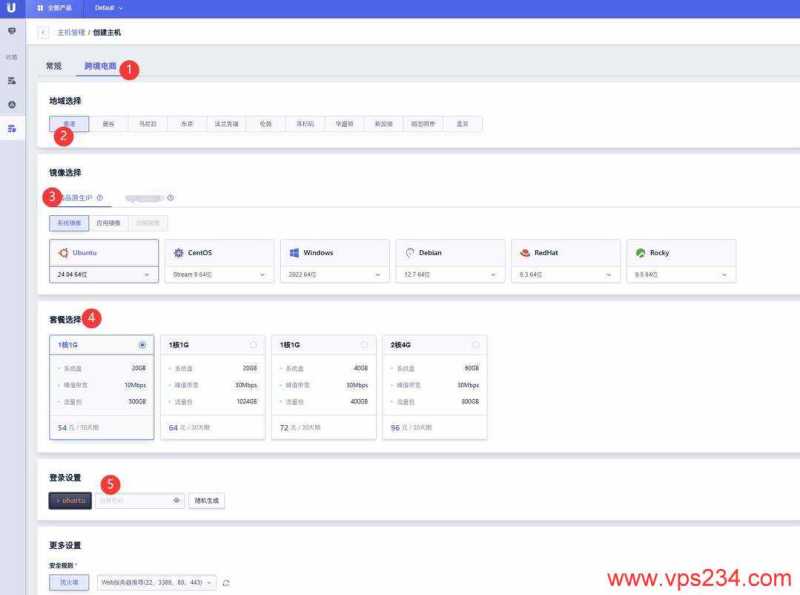Viewport: 800px width, 595px height.
Task: Click the password input field
Action: [133, 500]
